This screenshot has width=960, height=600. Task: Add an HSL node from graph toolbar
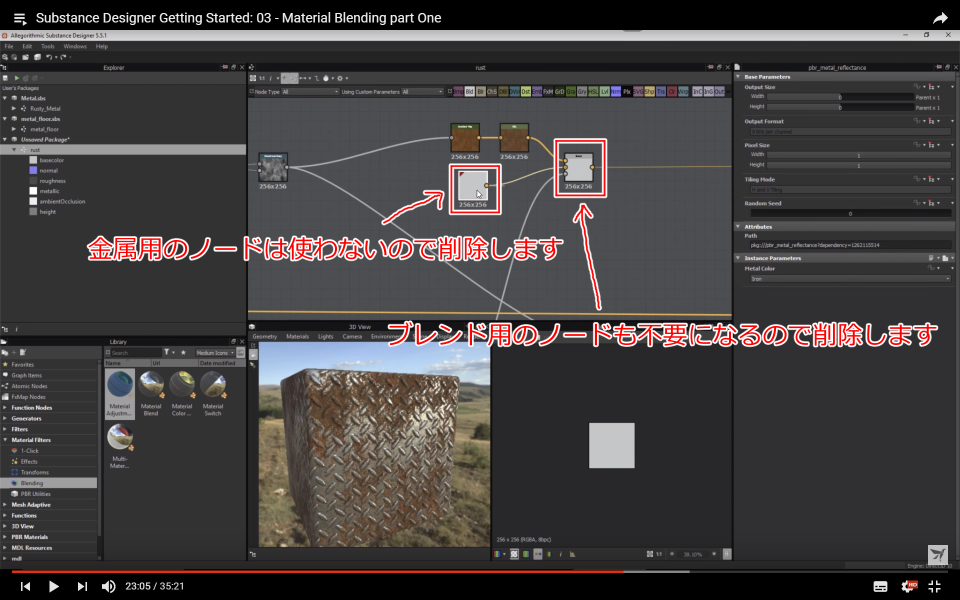593,92
